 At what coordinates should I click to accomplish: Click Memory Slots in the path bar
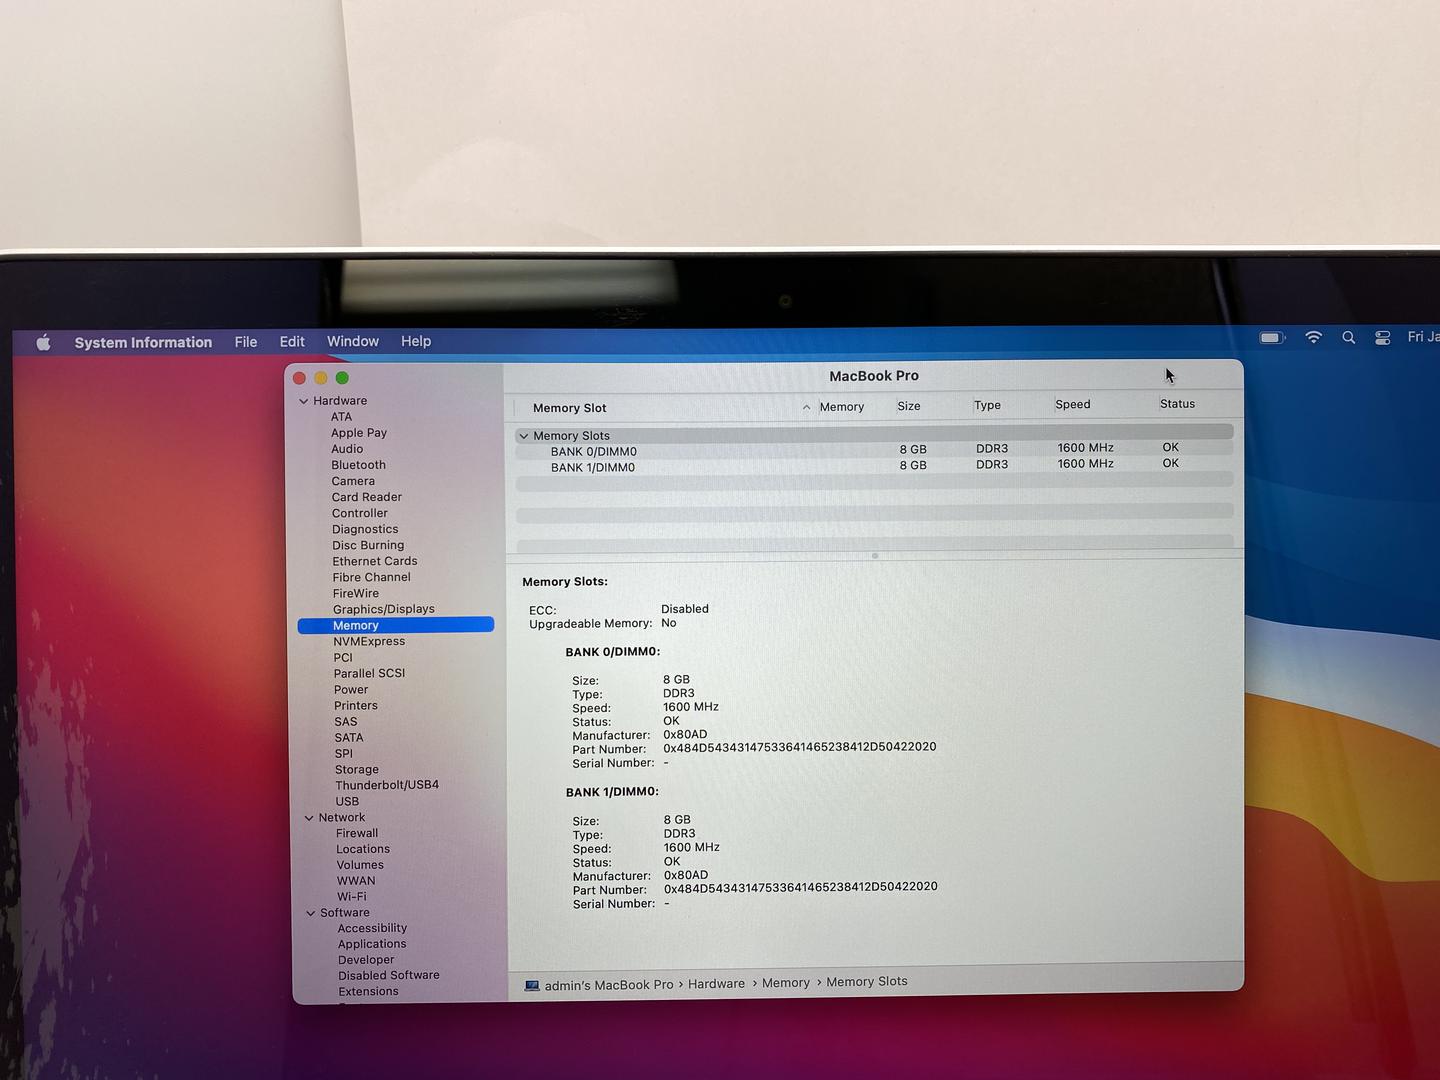point(867,982)
